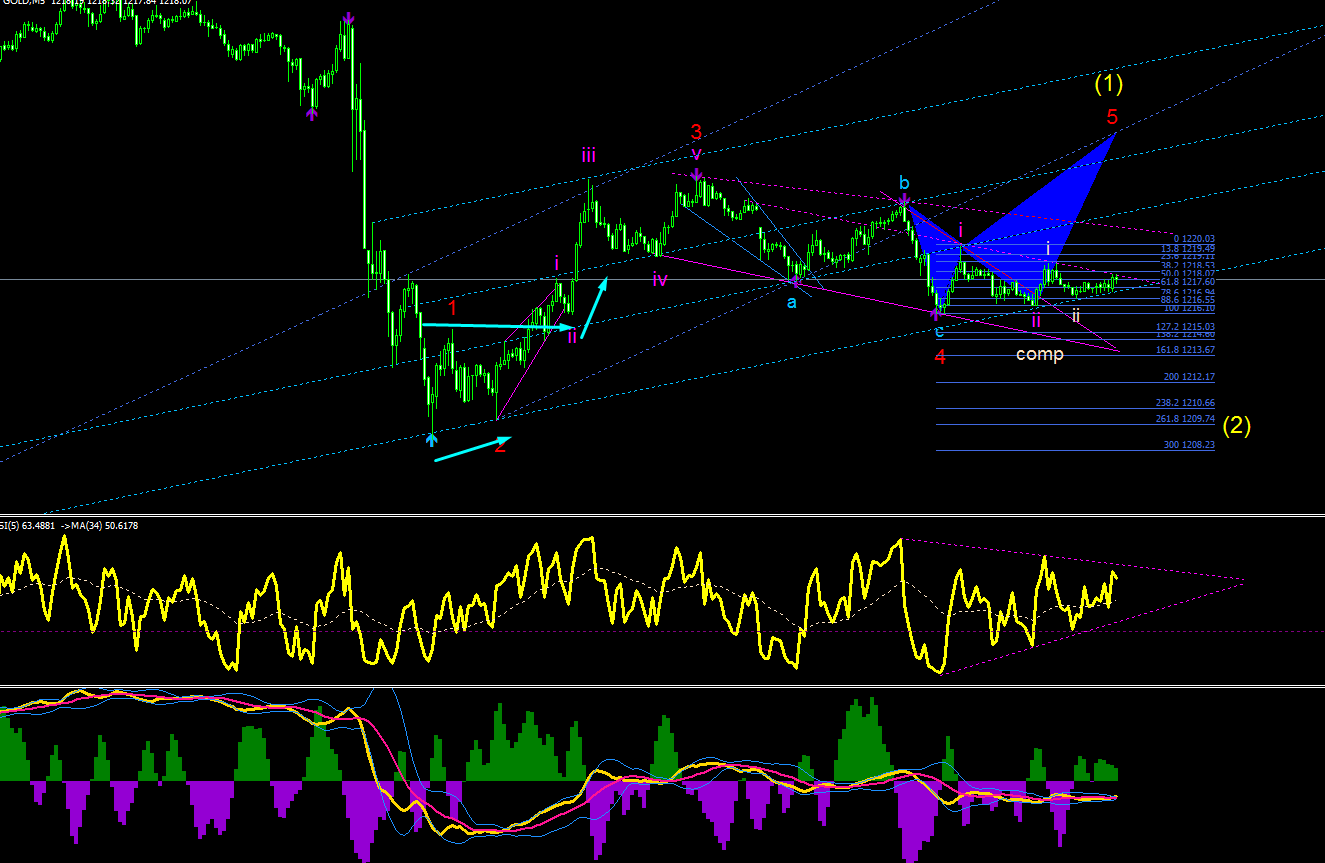Click the 238.2 1210.66 Fibonacci level label

[x=1186, y=402]
